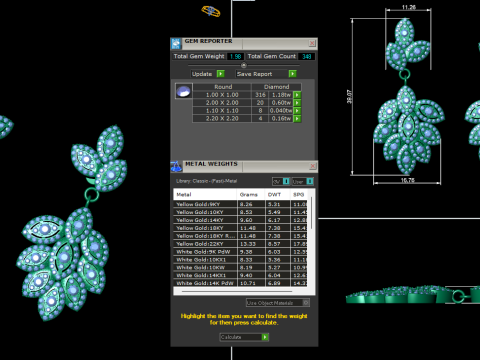Select the White Gold:9K PdW row
The image size is (480, 360).
pos(240,252)
